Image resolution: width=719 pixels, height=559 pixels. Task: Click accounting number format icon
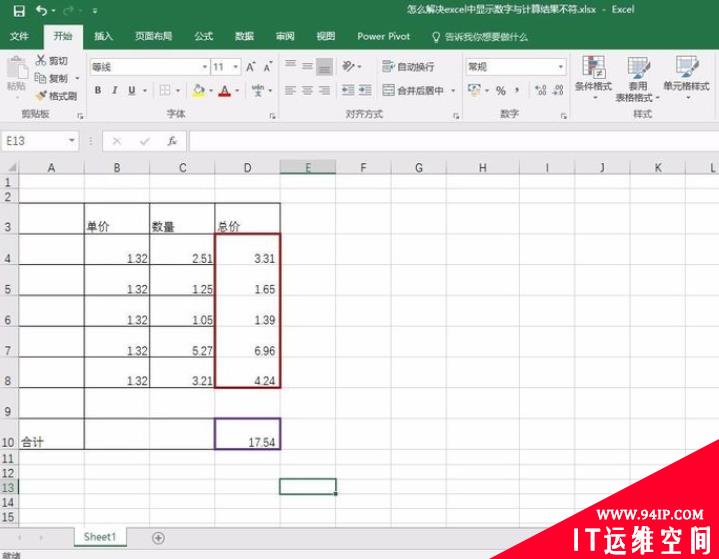coord(474,90)
